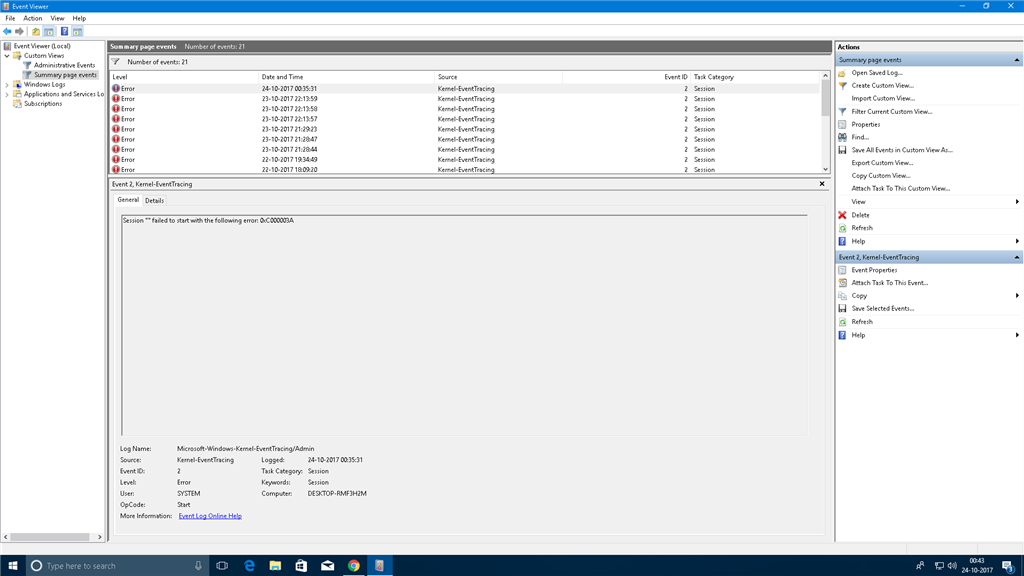Sort by Date and Time column header
This screenshot has width=1024, height=576.
point(346,77)
